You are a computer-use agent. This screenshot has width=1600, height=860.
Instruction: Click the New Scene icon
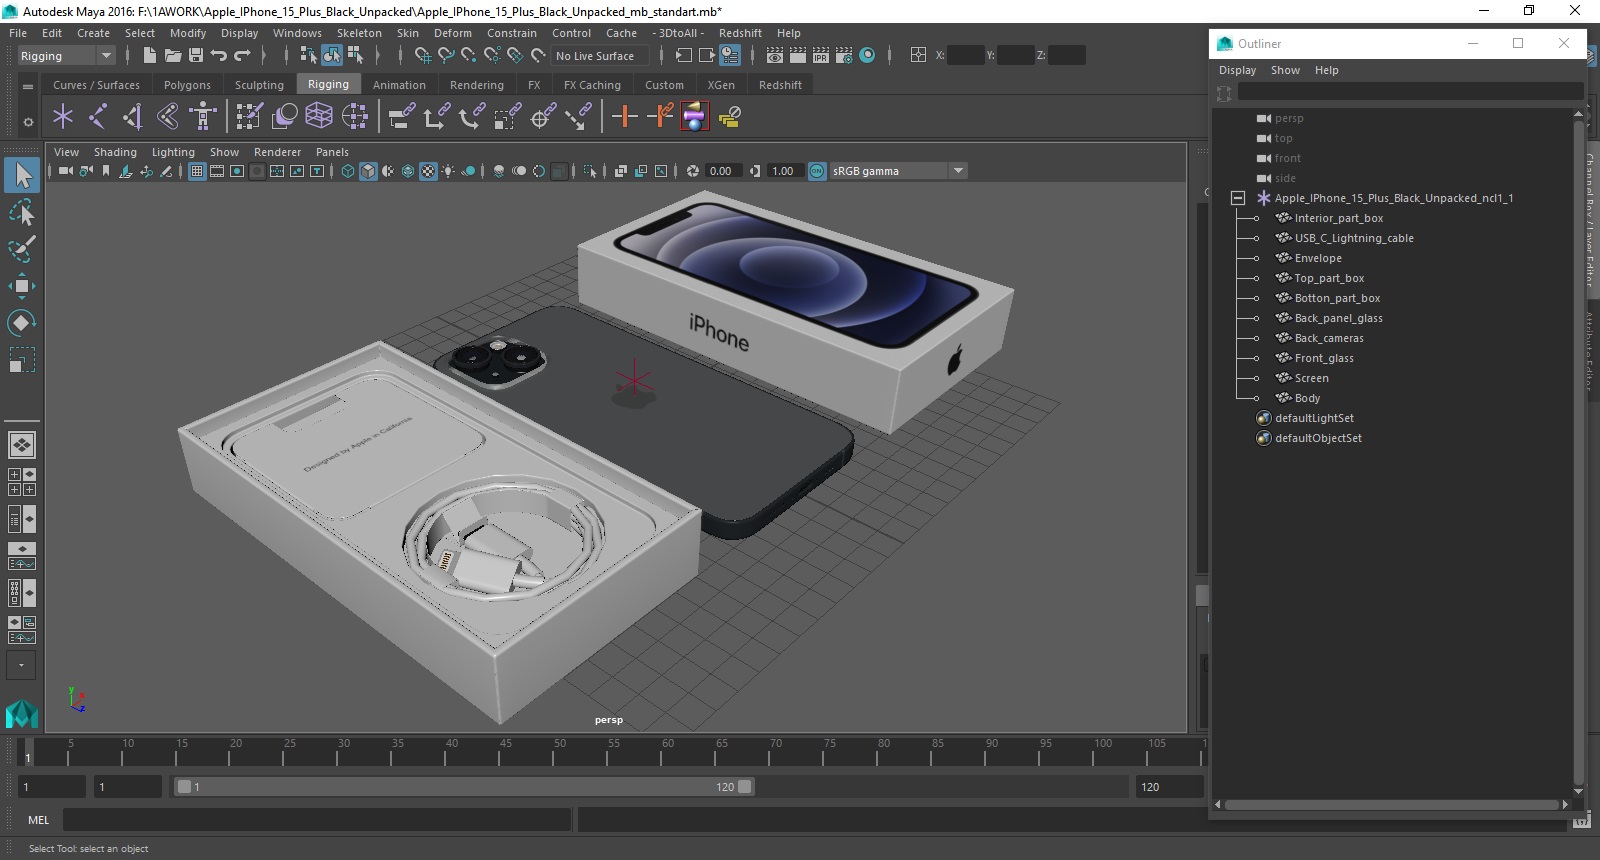point(149,56)
